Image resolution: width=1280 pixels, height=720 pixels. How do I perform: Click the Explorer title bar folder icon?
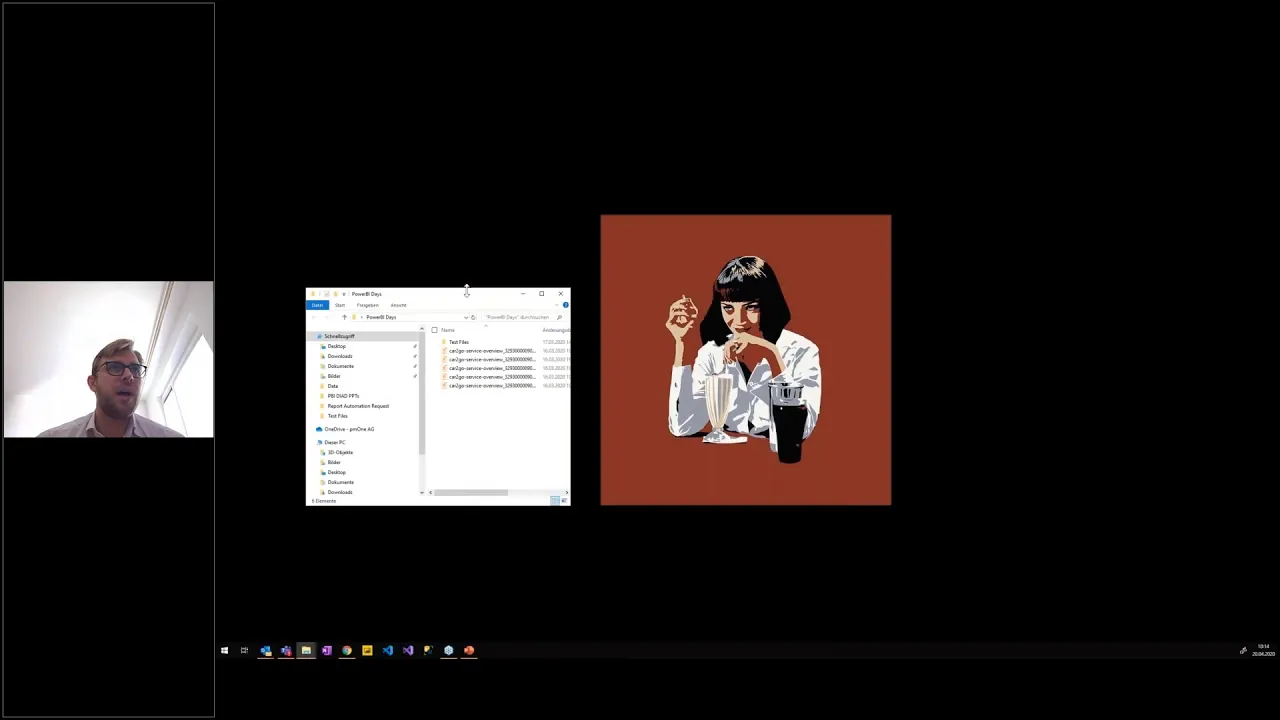point(313,294)
